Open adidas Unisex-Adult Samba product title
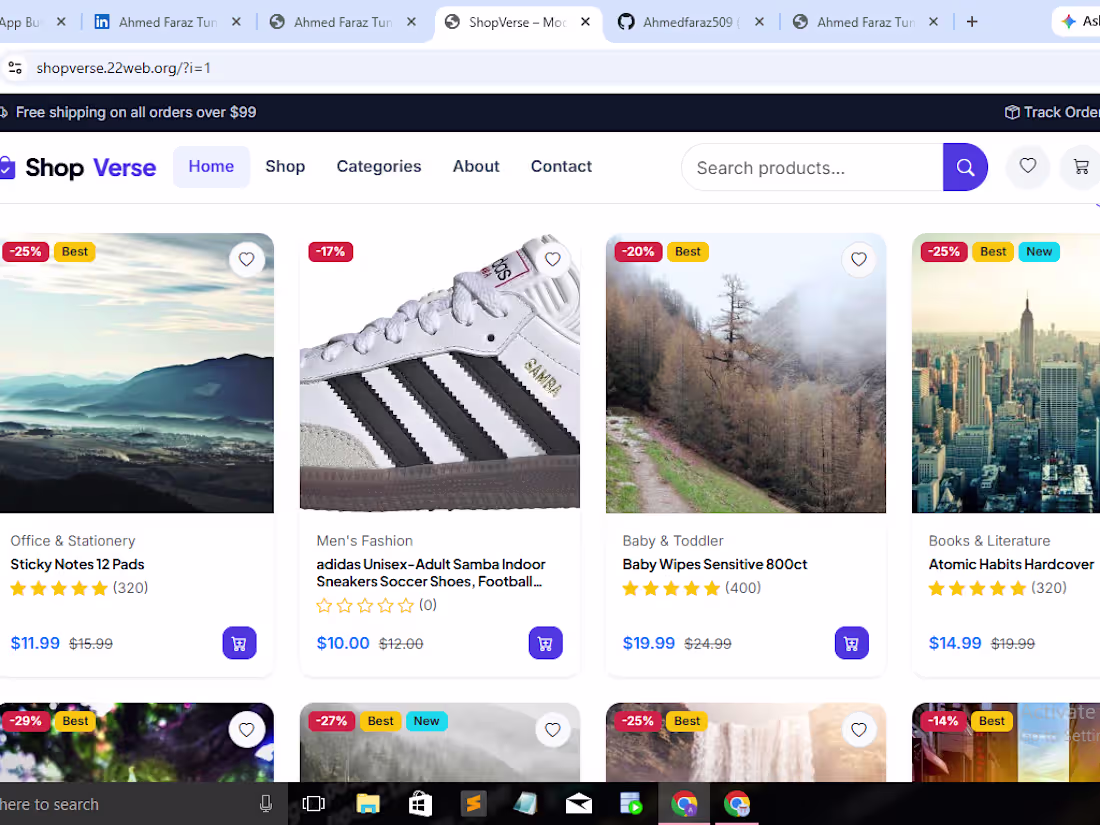The width and height of the screenshot is (1100, 825). (431, 572)
